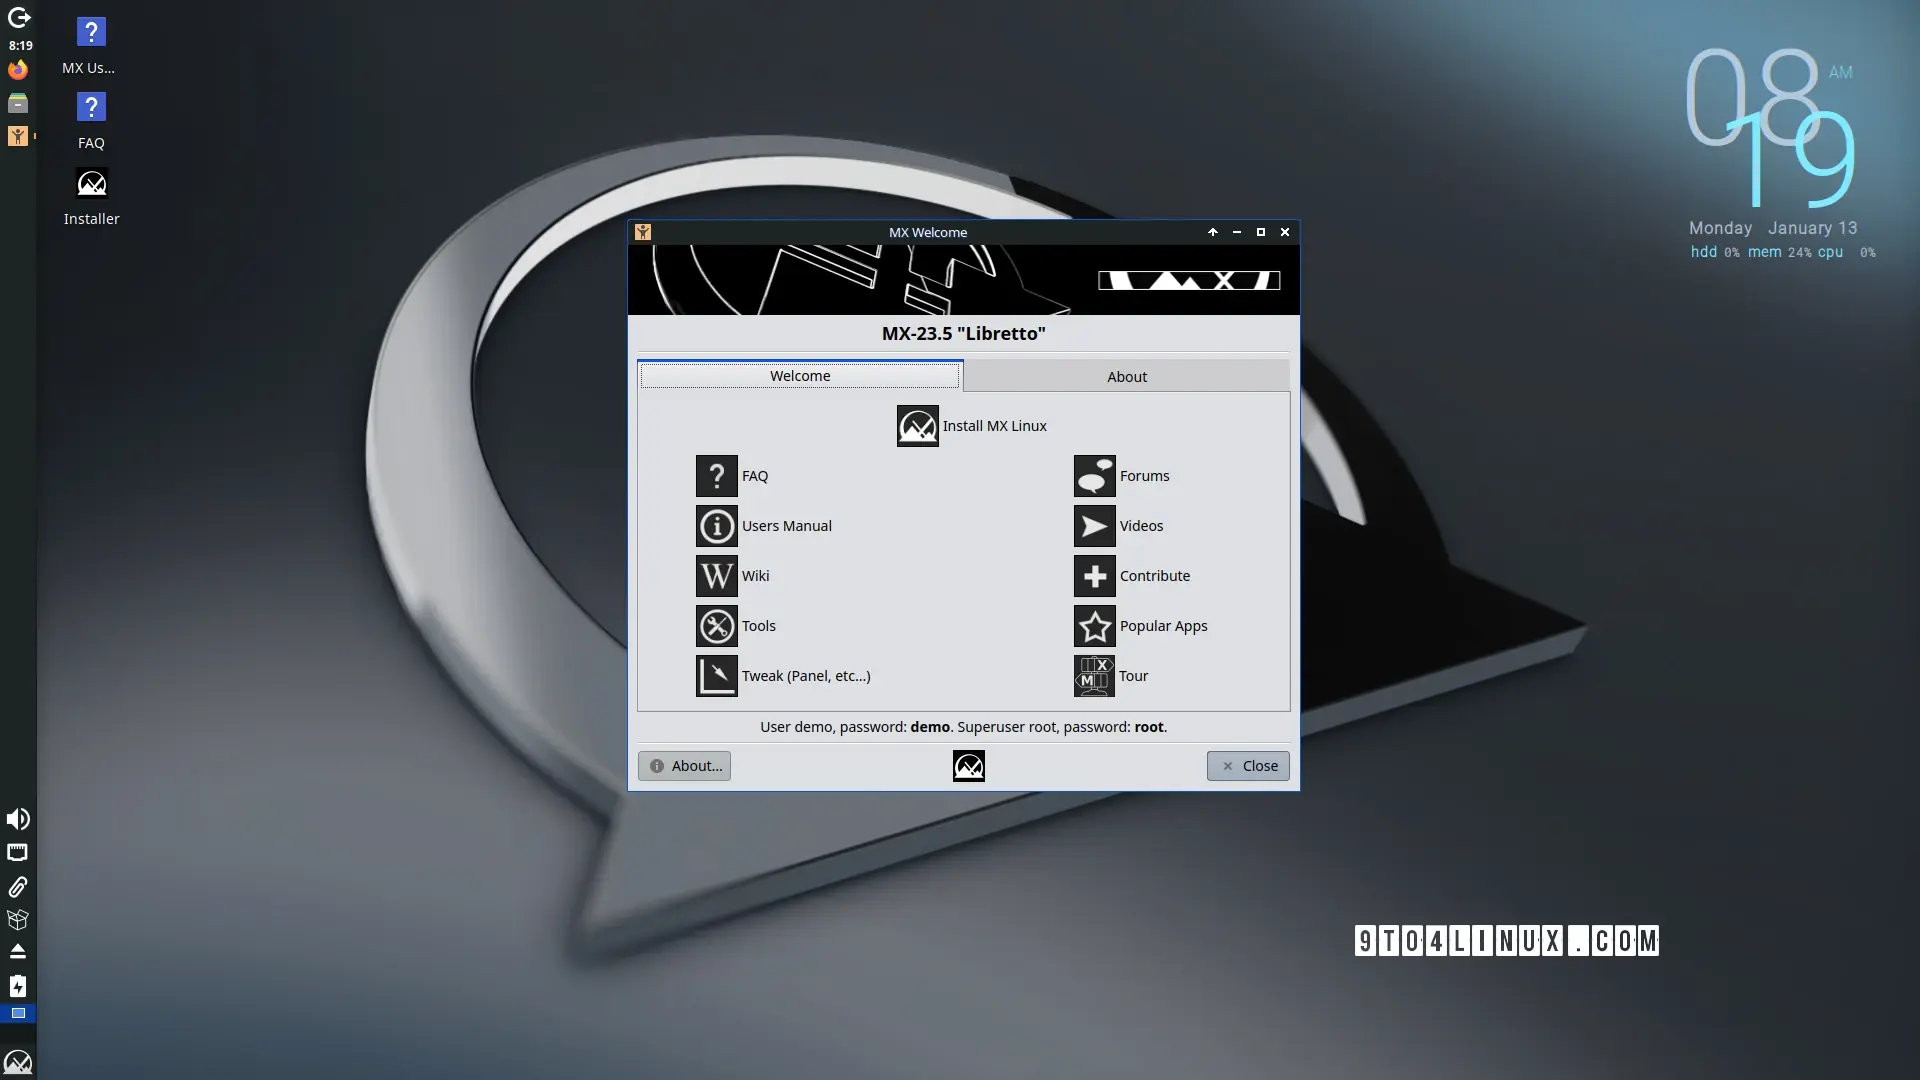Open the clipboard paperclip panel icon
Image resolution: width=1920 pixels, height=1080 pixels.
[18, 887]
